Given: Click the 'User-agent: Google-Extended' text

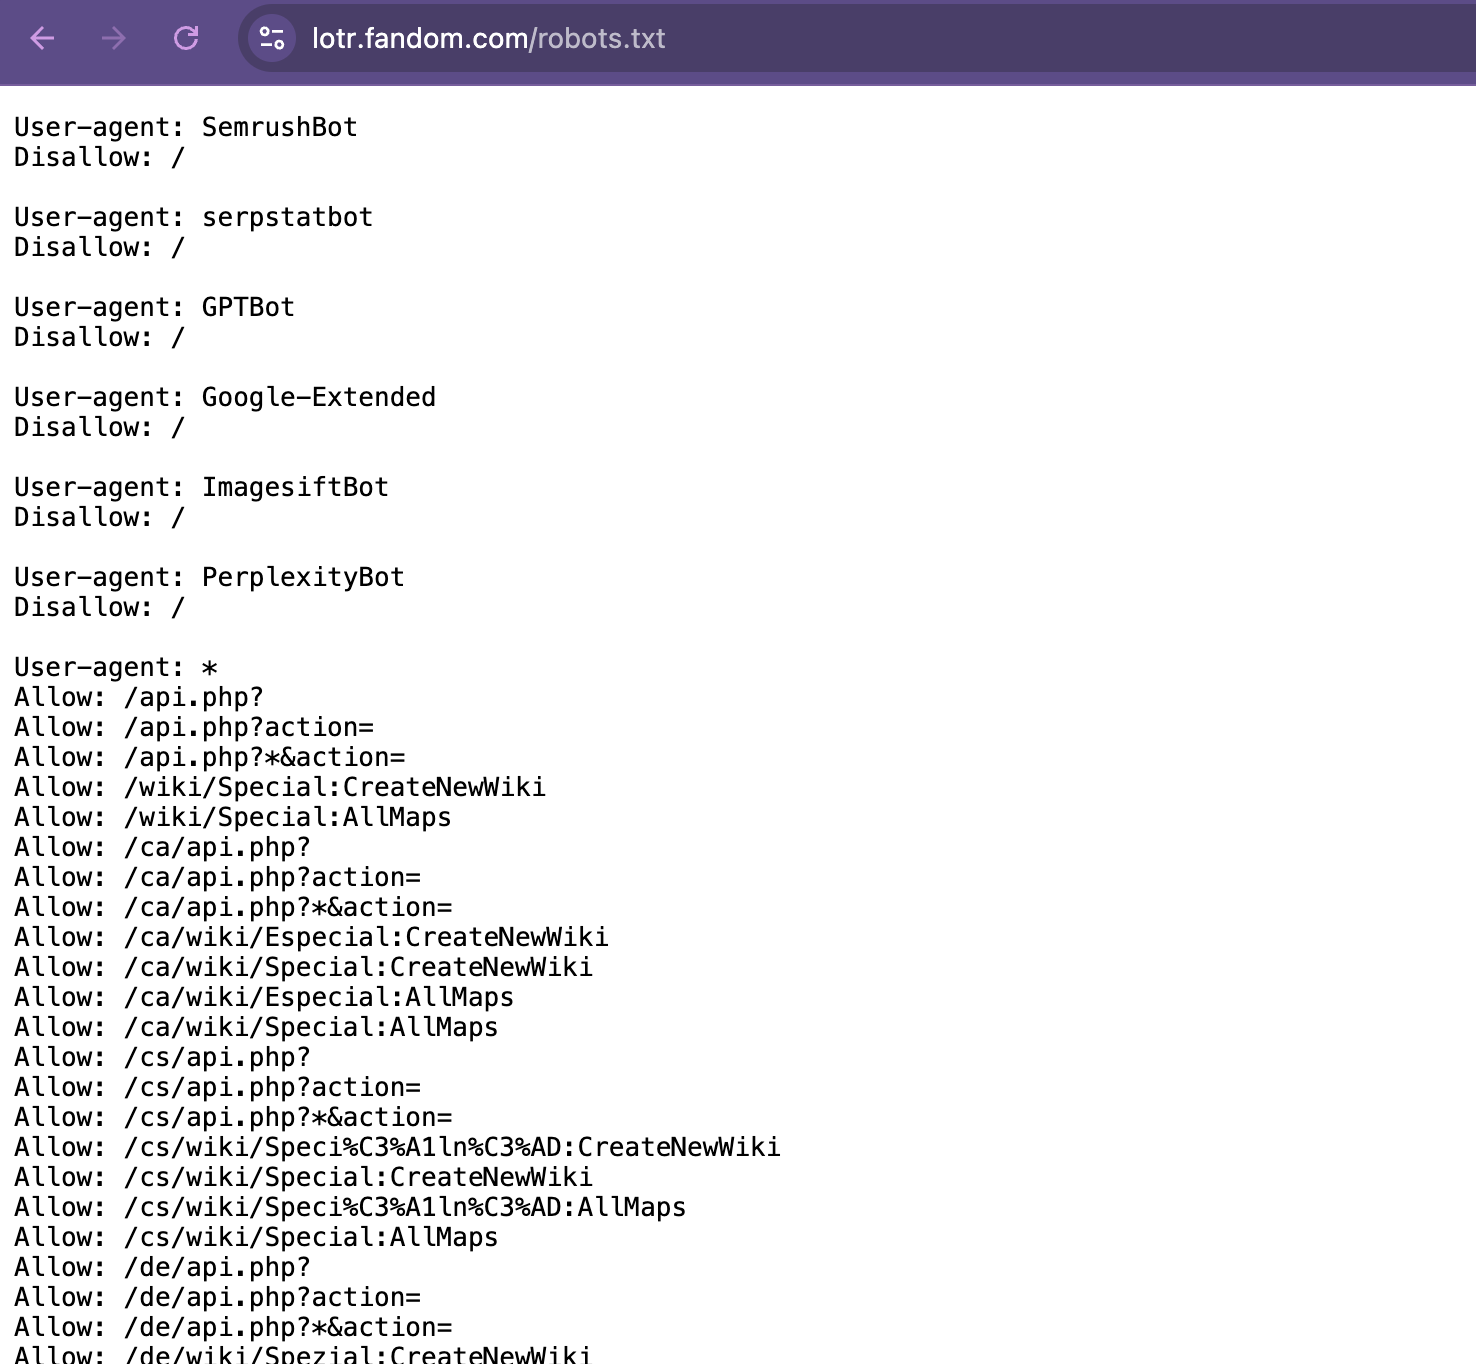Looking at the screenshot, I should (225, 397).
